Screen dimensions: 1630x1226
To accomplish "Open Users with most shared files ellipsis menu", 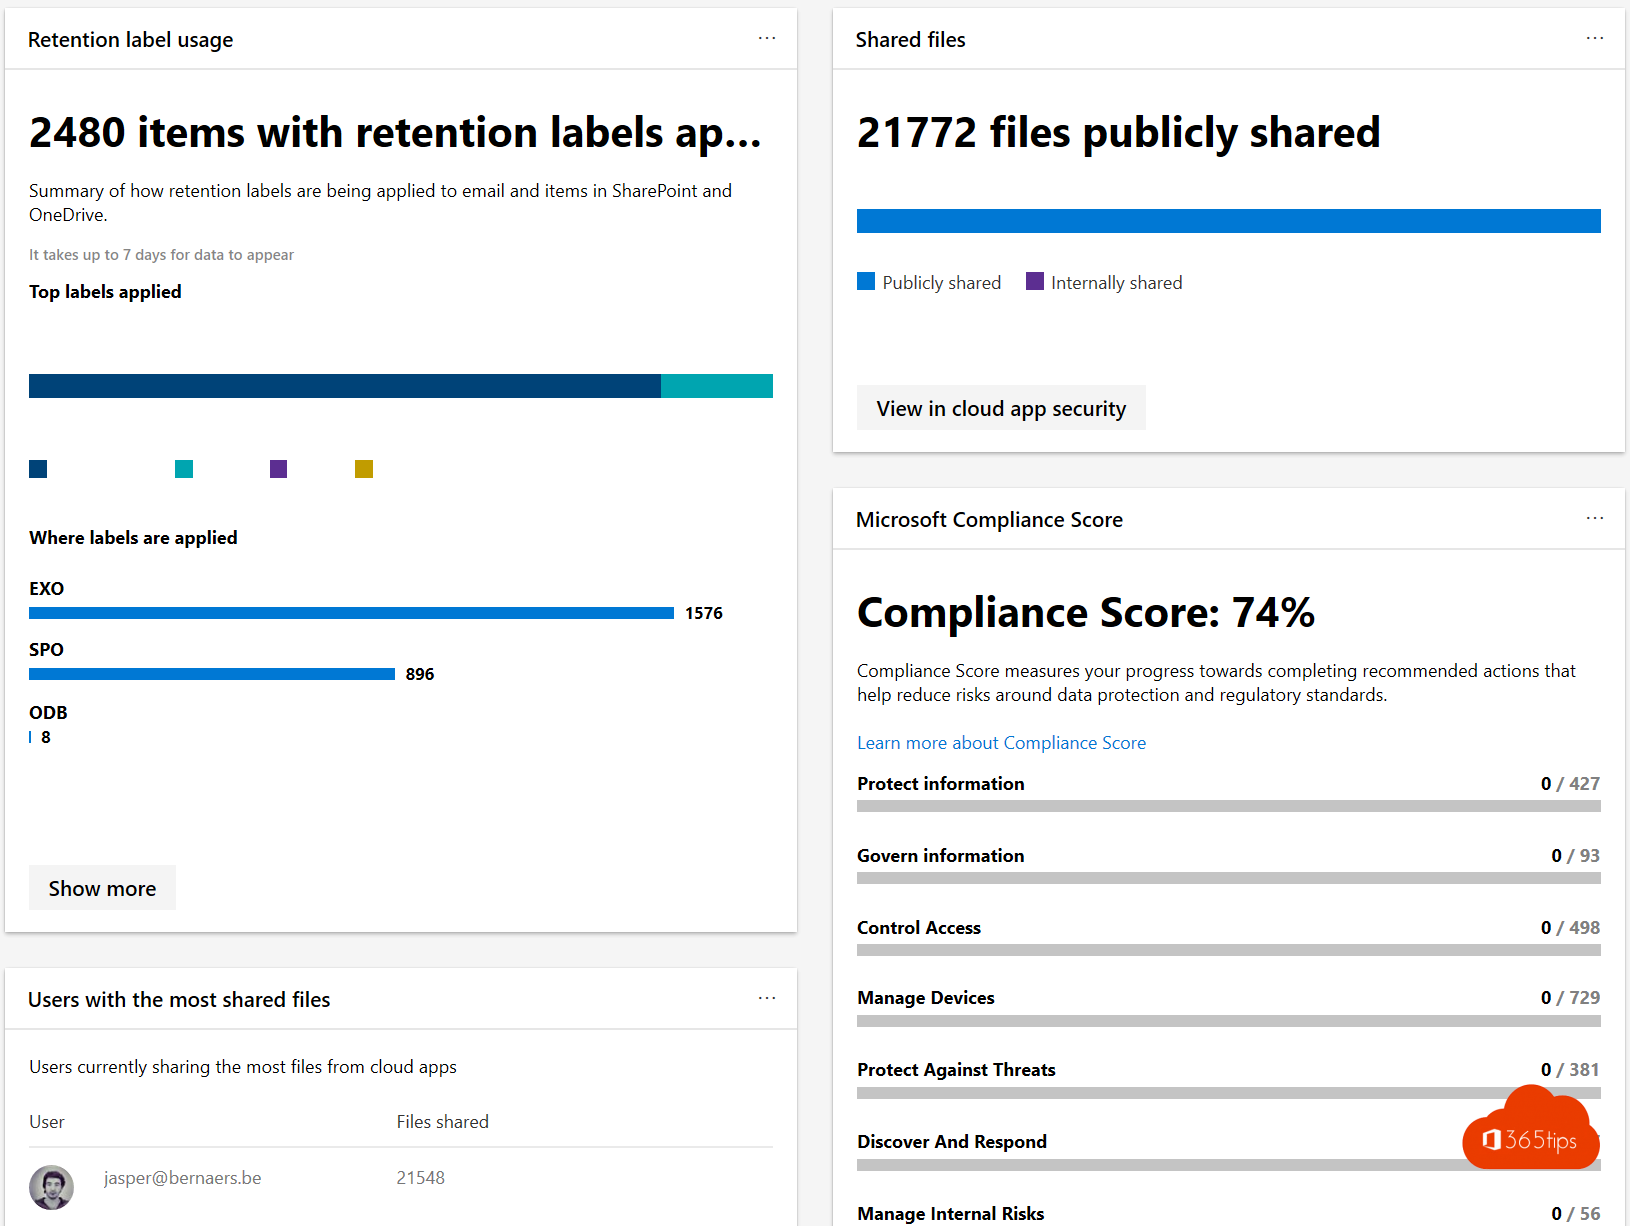I will (767, 998).
